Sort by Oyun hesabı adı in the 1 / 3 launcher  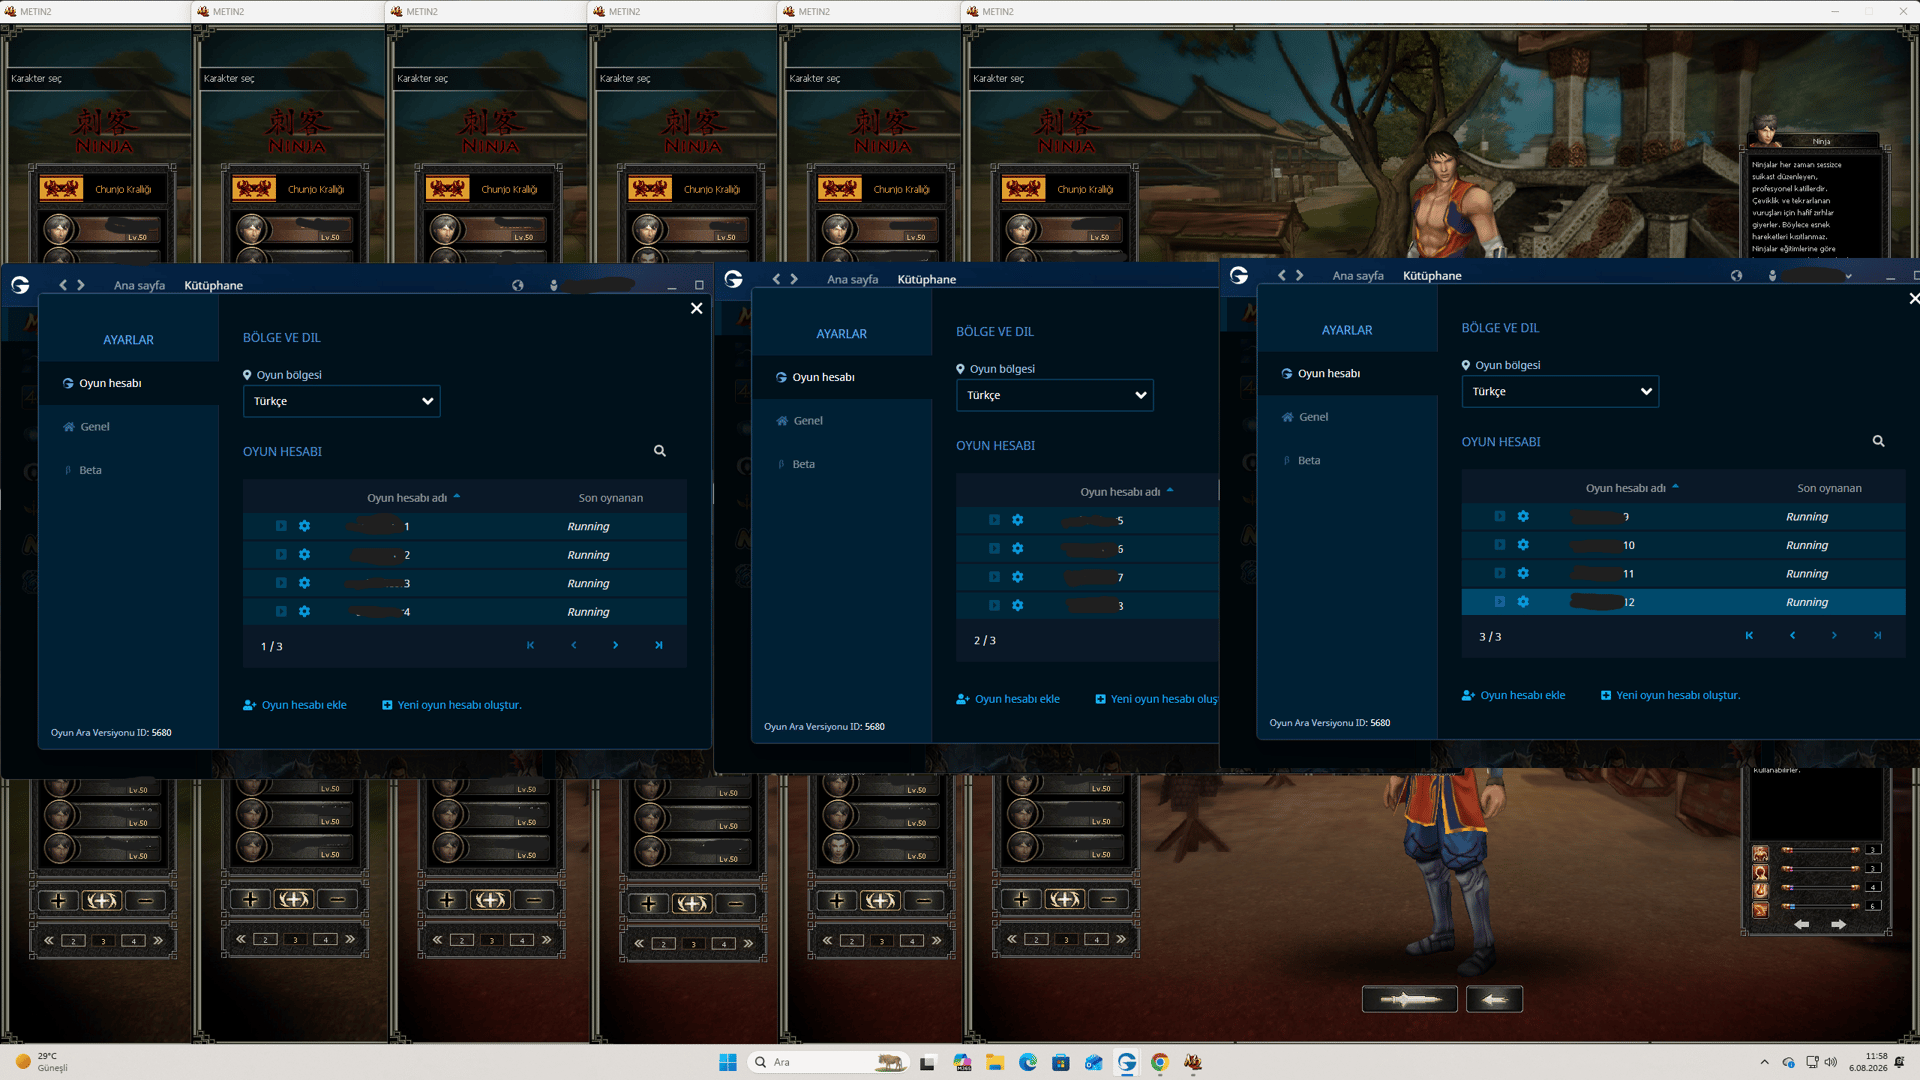pos(407,497)
